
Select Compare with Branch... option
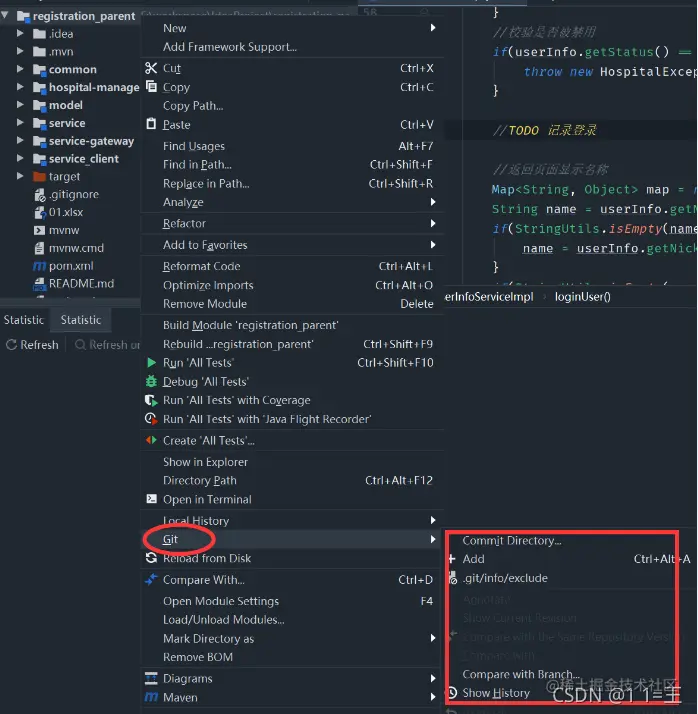tap(521, 674)
